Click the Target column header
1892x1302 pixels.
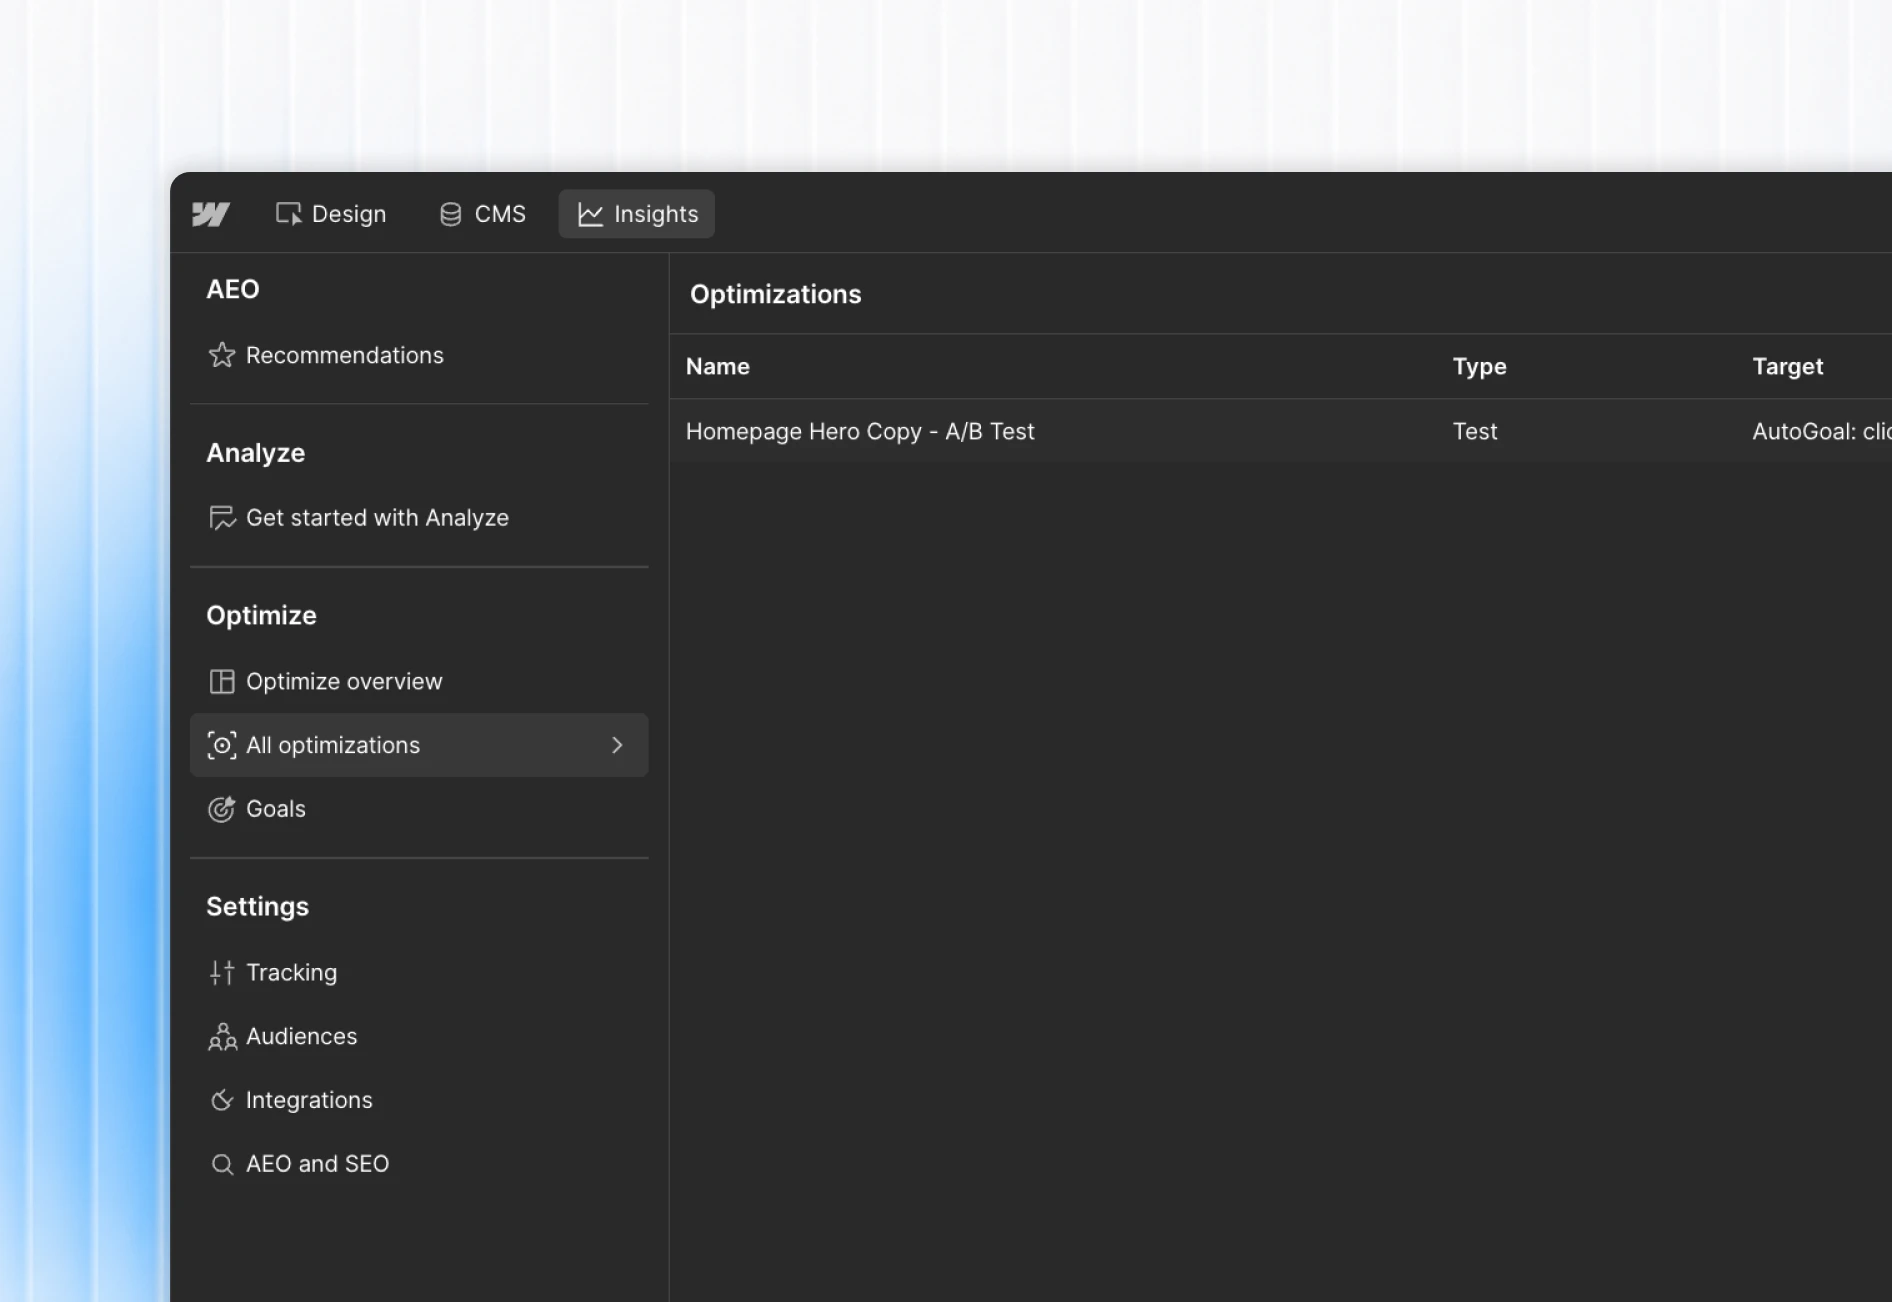click(1788, 367)
